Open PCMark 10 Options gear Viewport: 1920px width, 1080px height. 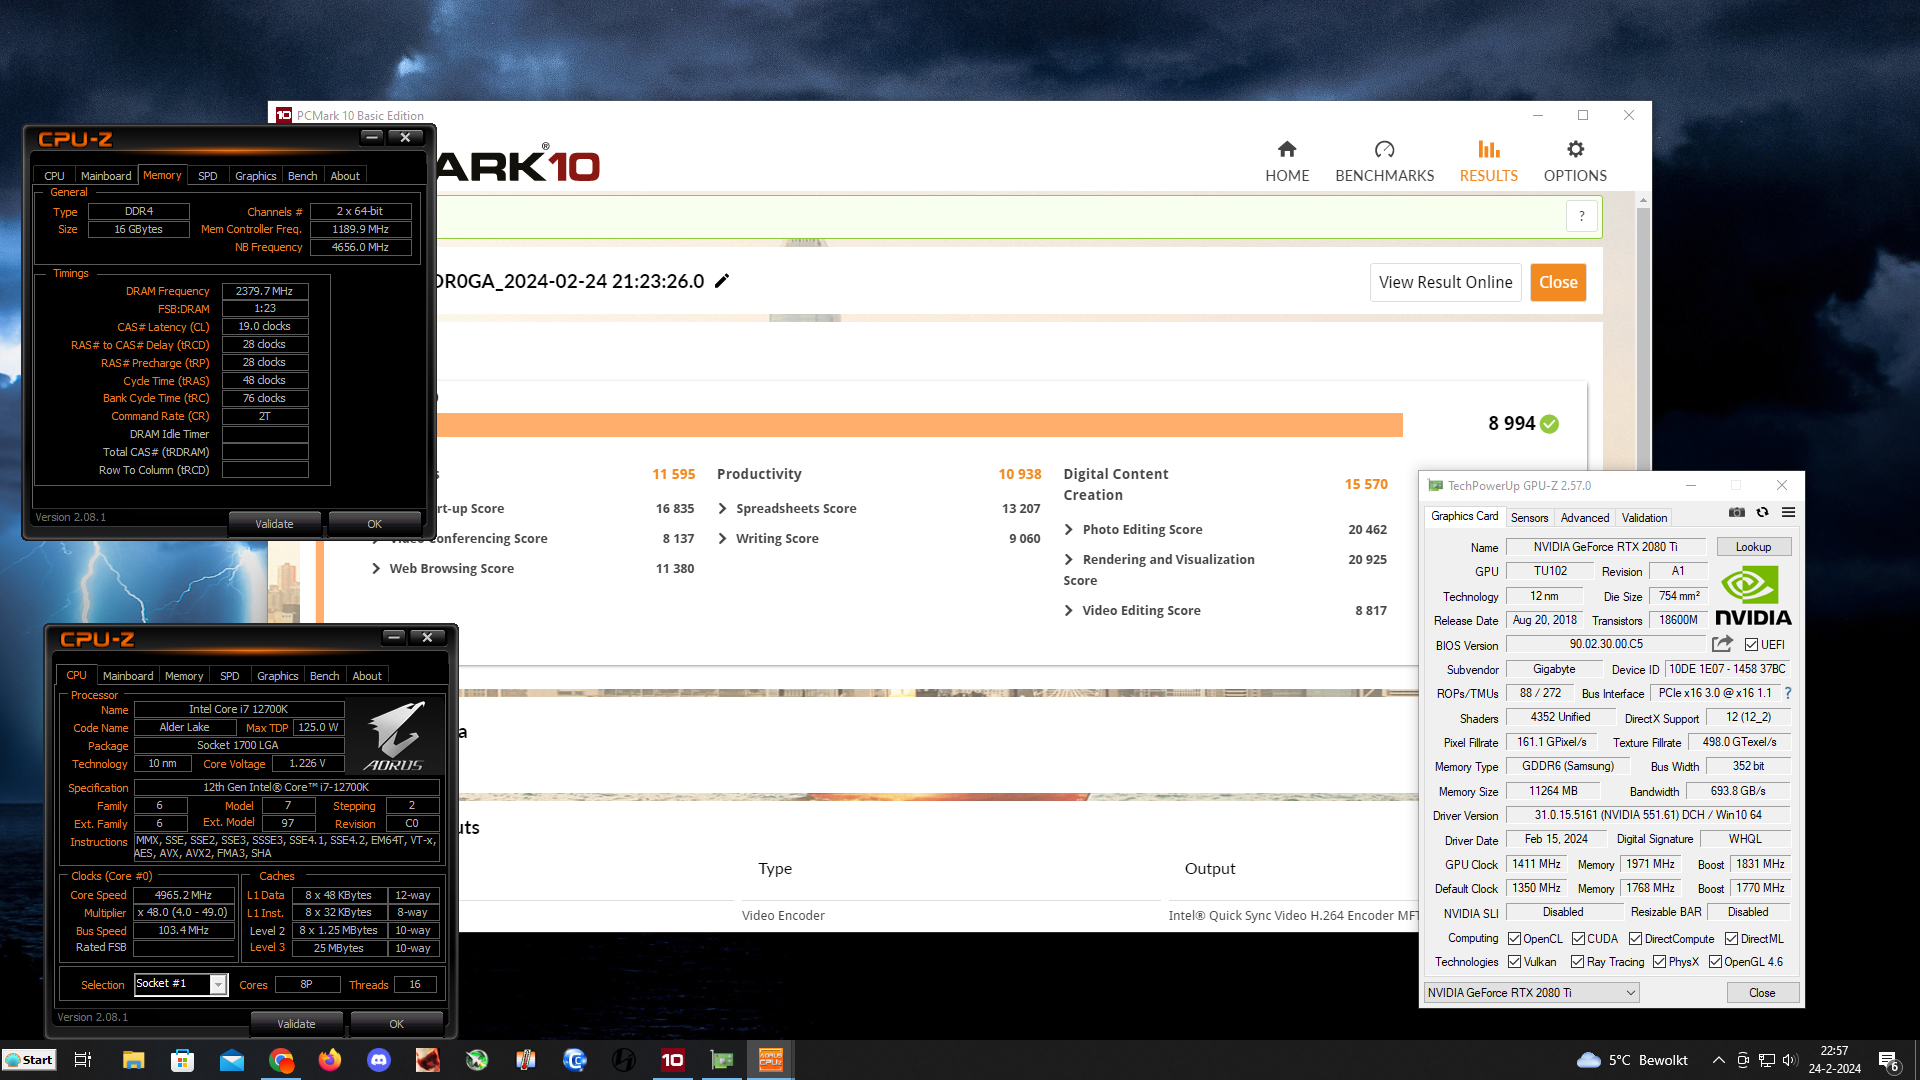click(1575, 161)
